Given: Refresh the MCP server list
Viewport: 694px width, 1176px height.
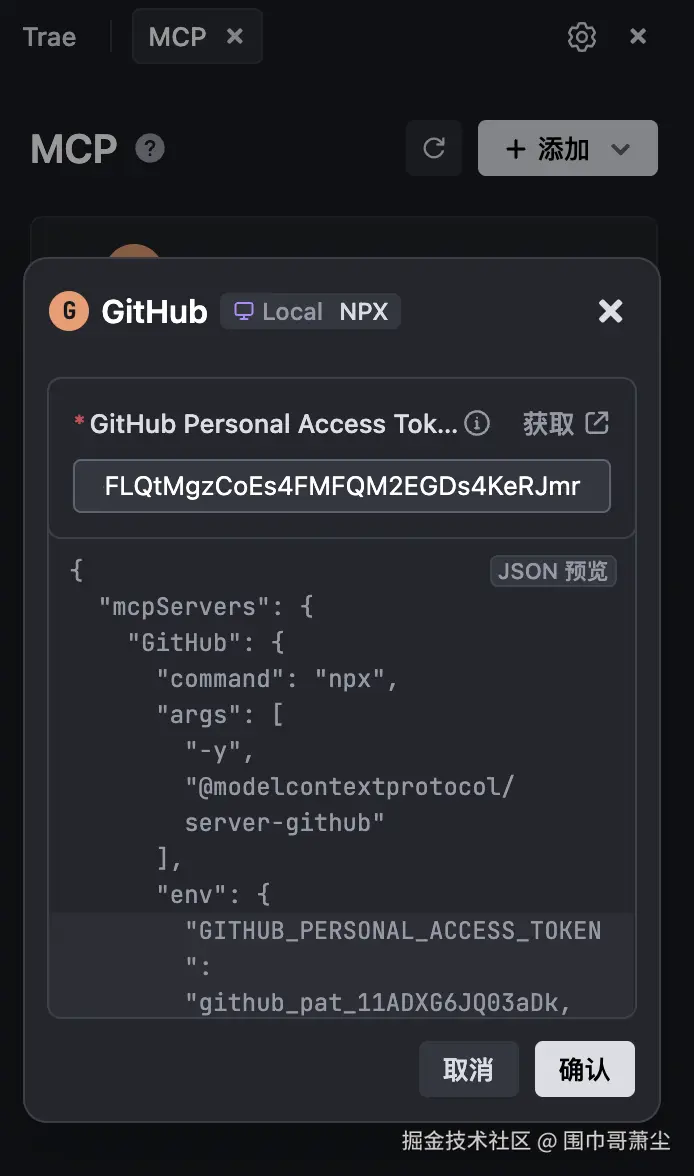Looking at the screenshot, I should pos(434,148).
